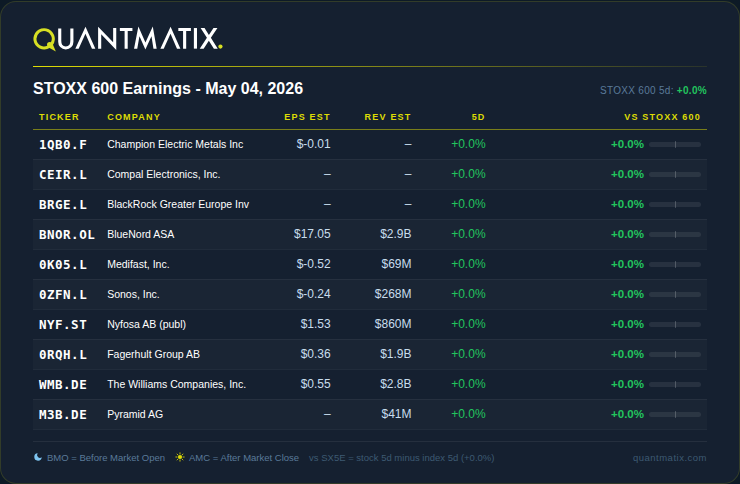The height and width of the screenshot is (484, 740).
Task: Click EPS estimate $1.53
Action: pos(315,324)
